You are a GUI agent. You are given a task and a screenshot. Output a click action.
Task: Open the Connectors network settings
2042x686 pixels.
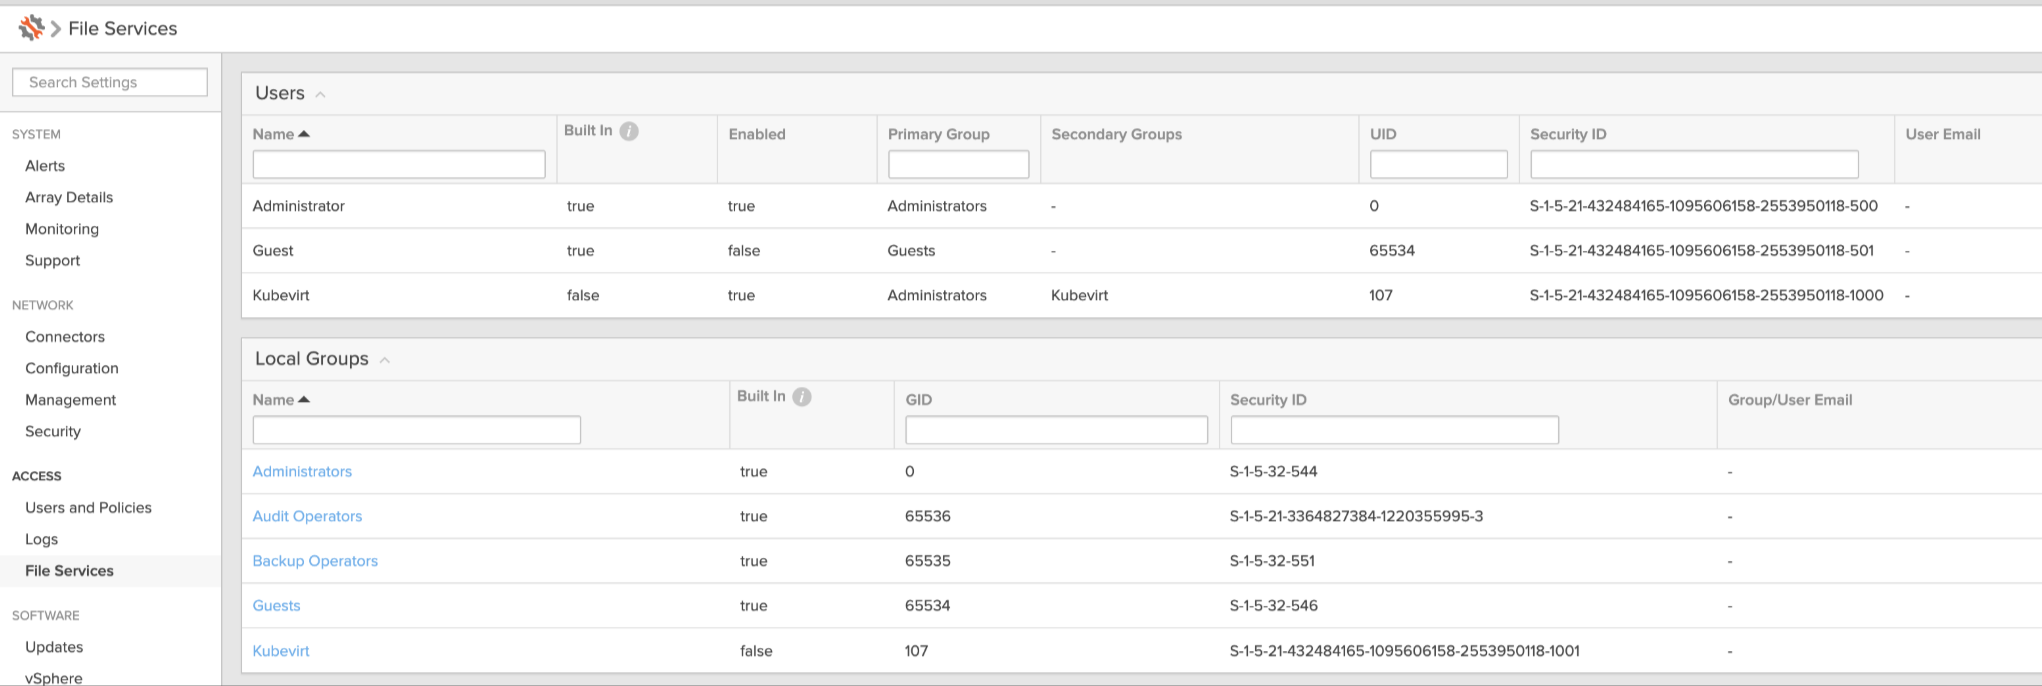[65, 337]
